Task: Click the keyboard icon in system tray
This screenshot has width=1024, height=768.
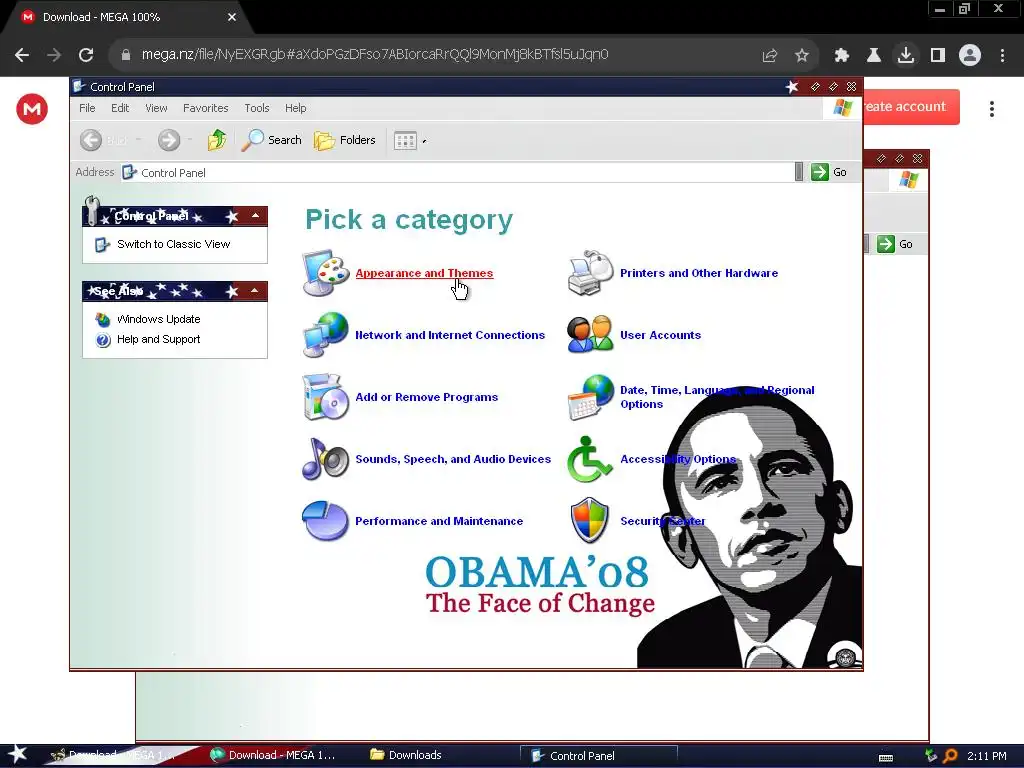Action: coord(886,758)
